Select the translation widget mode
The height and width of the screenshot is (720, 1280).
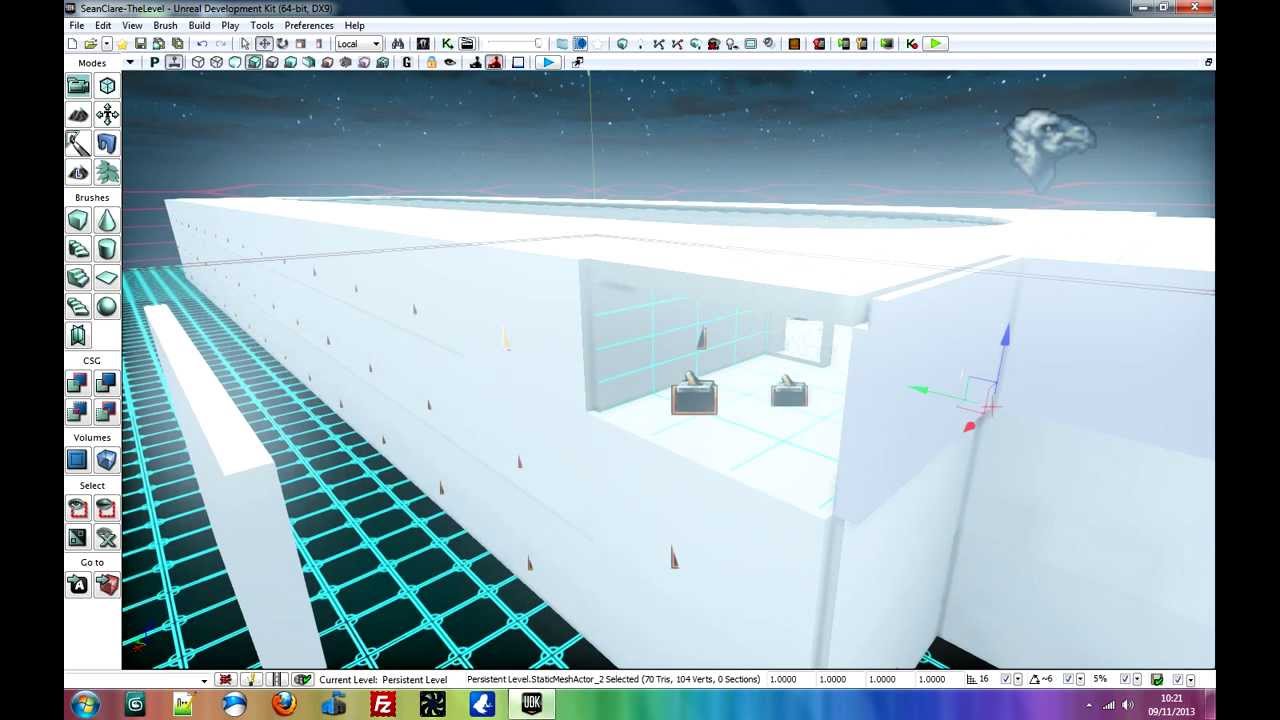point(264,44)
